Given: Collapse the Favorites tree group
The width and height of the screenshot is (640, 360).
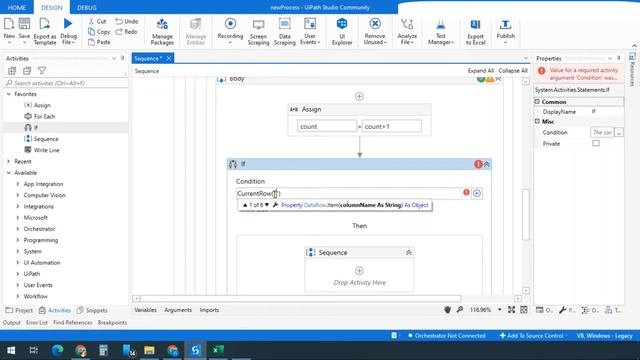Looking at the screenshot, I should [x=9, y=94].
